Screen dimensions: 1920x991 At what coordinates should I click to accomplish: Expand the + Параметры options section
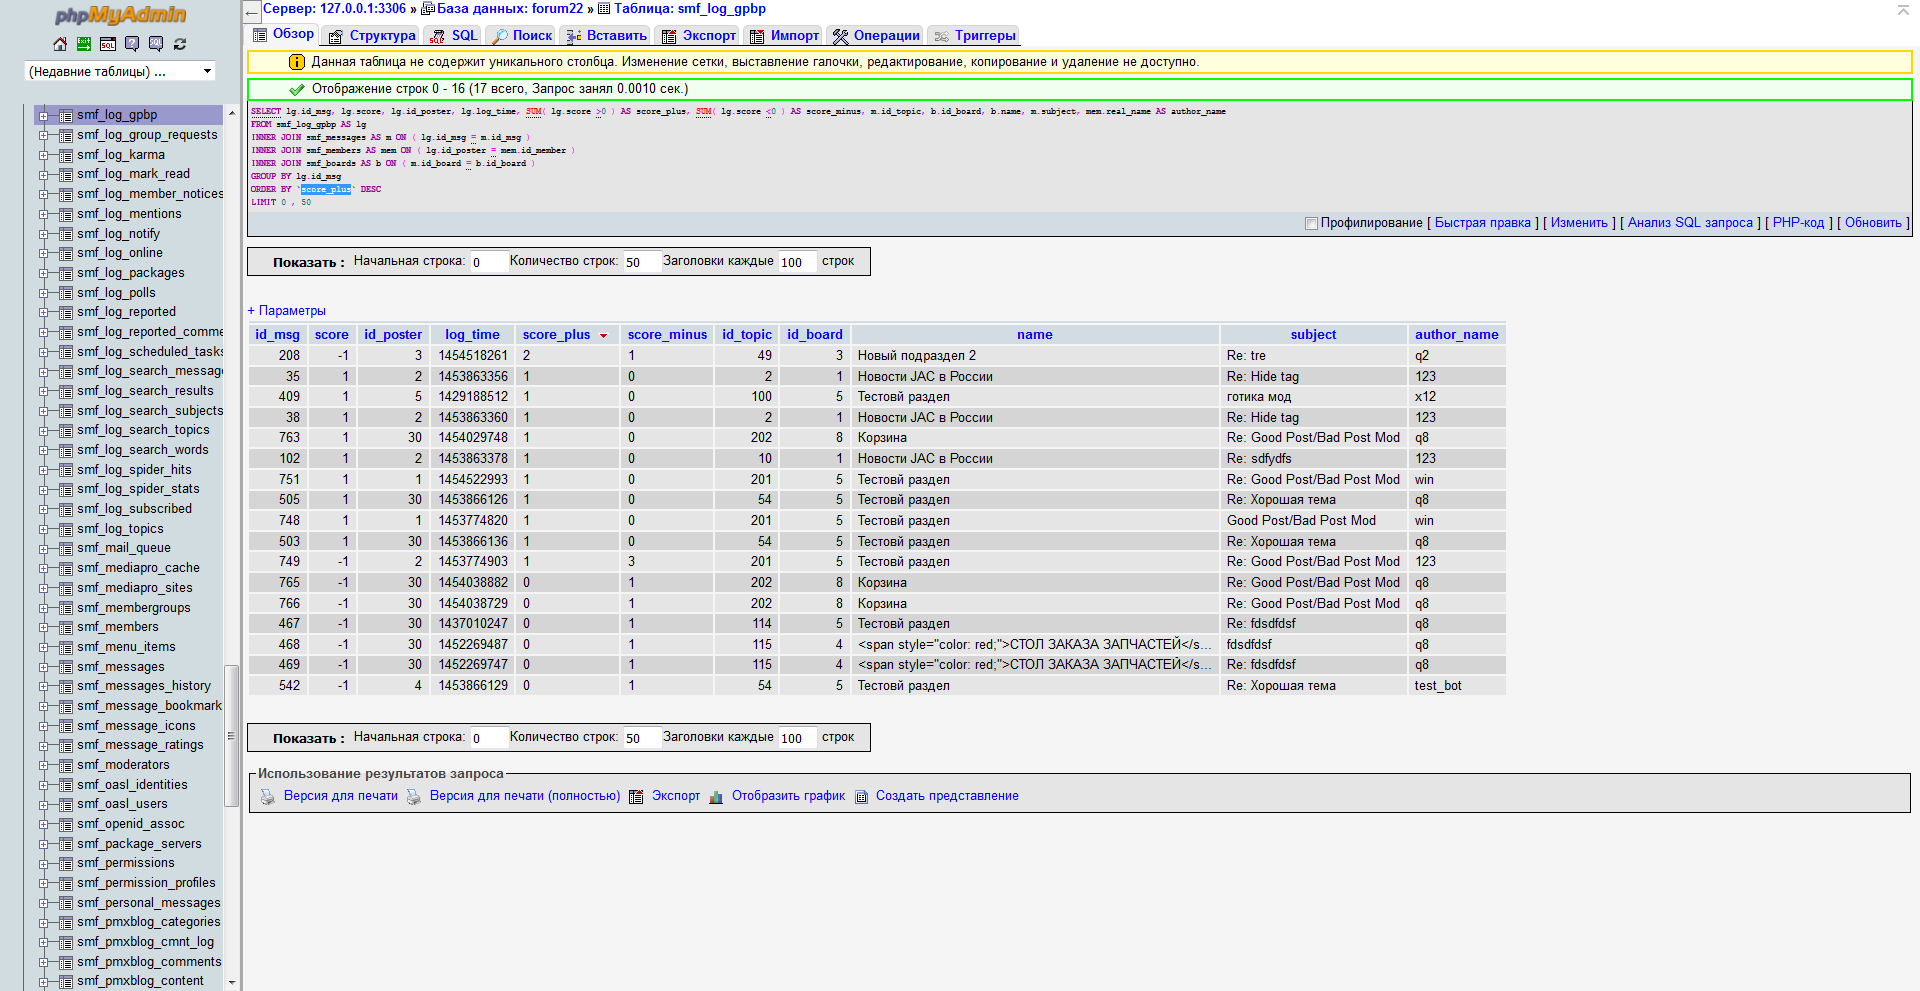287,311
